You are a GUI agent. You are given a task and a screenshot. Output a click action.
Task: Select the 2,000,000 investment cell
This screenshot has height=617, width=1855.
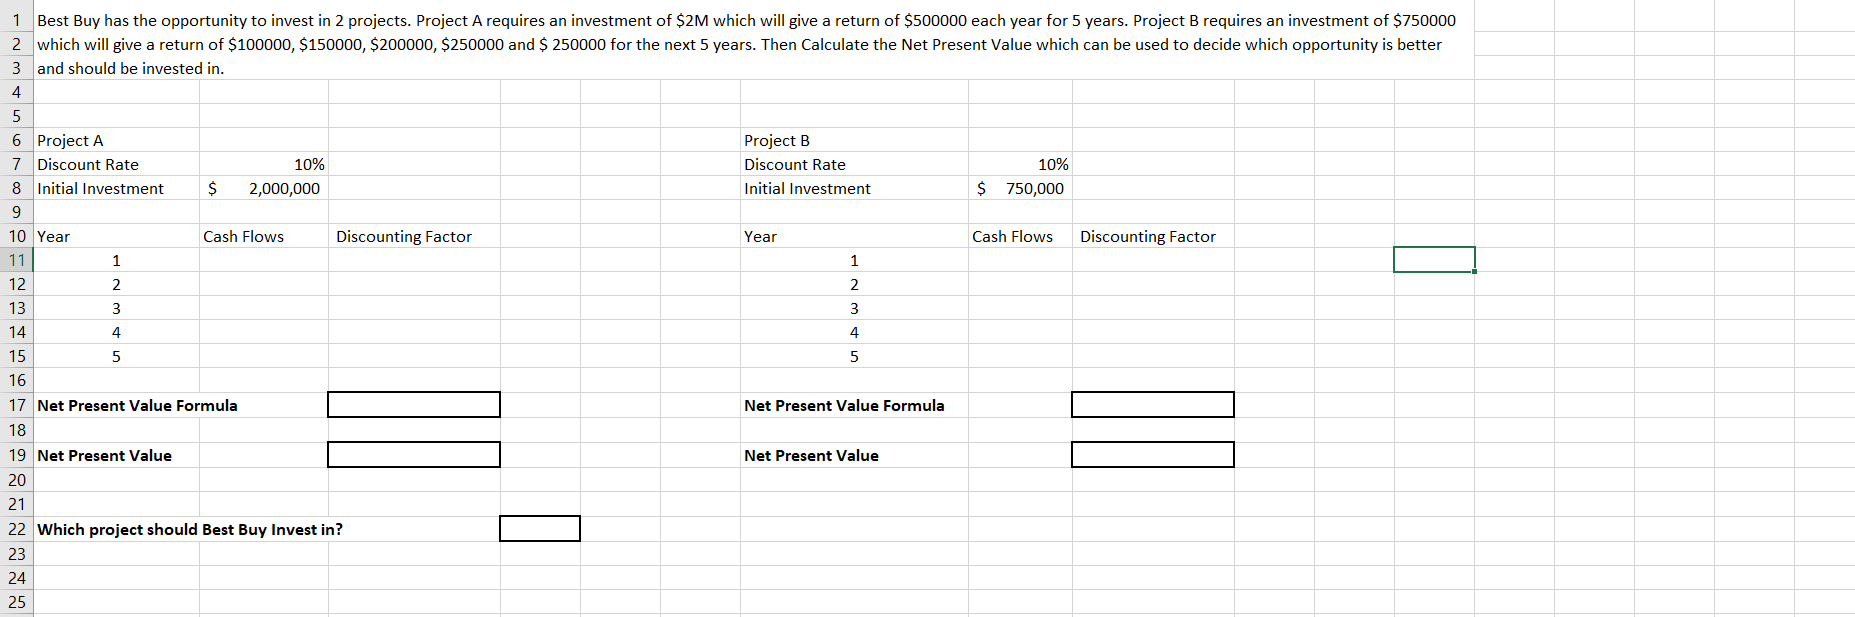(x=264, y=188)
